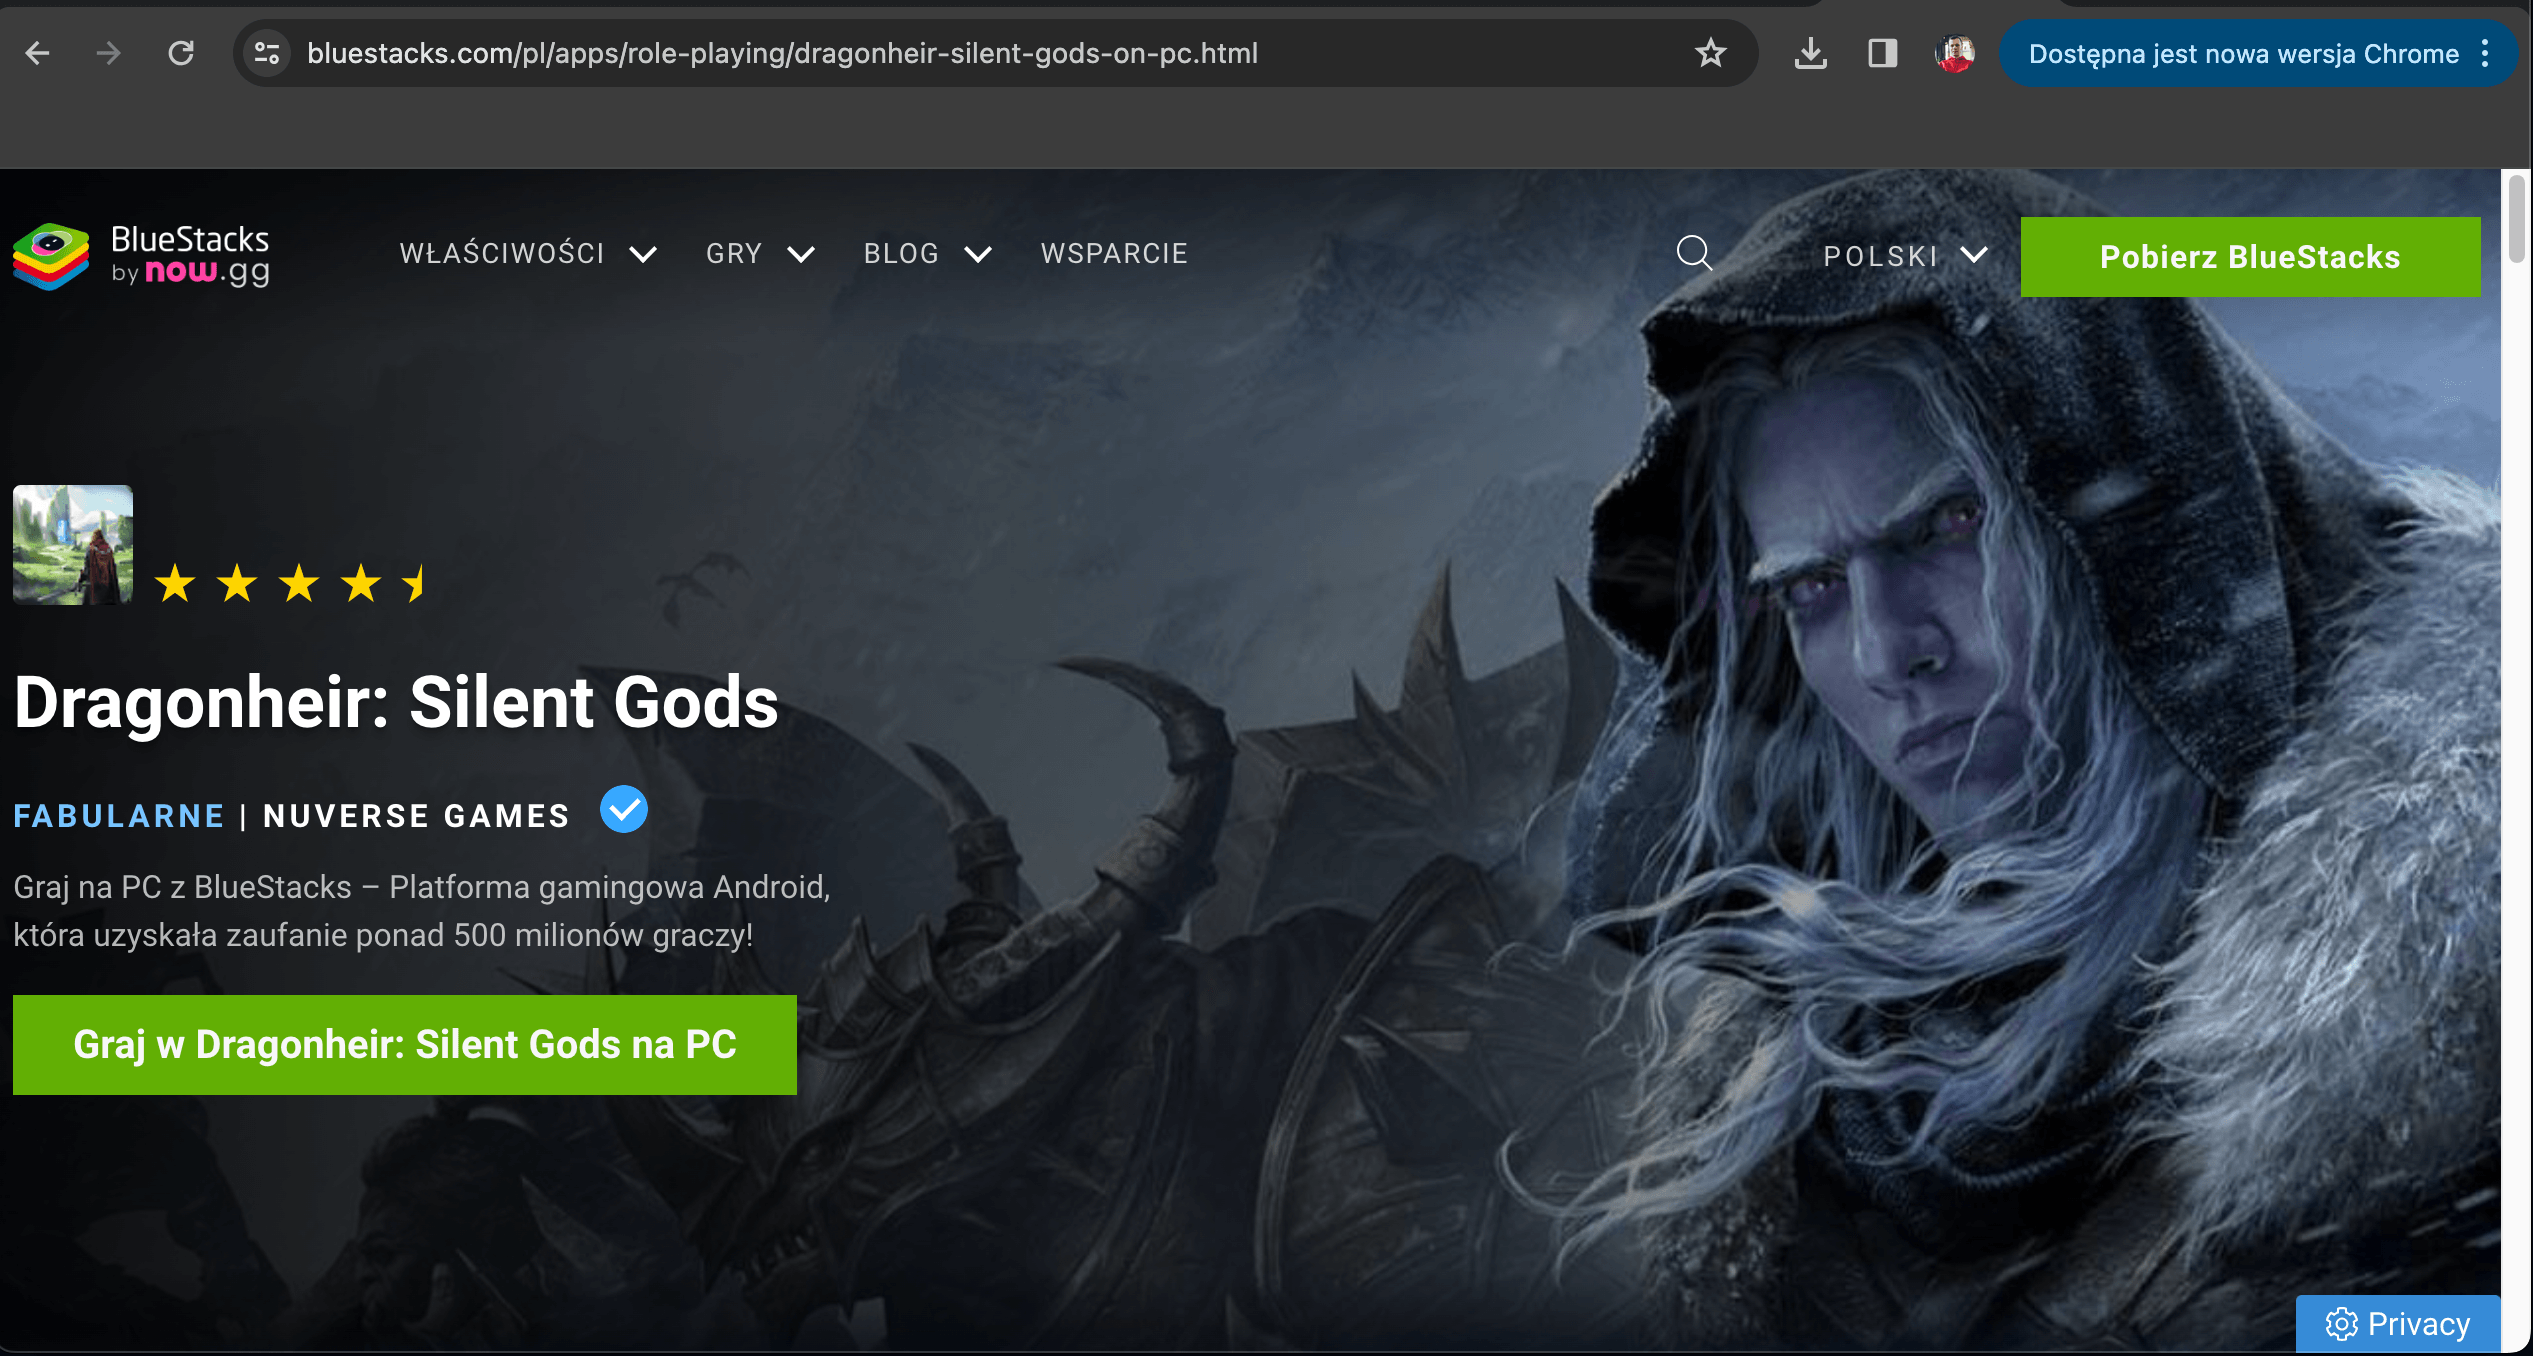
Task: Click Graj w Dragonheir: Silent Gods na PC
Action: point(405,1044)
